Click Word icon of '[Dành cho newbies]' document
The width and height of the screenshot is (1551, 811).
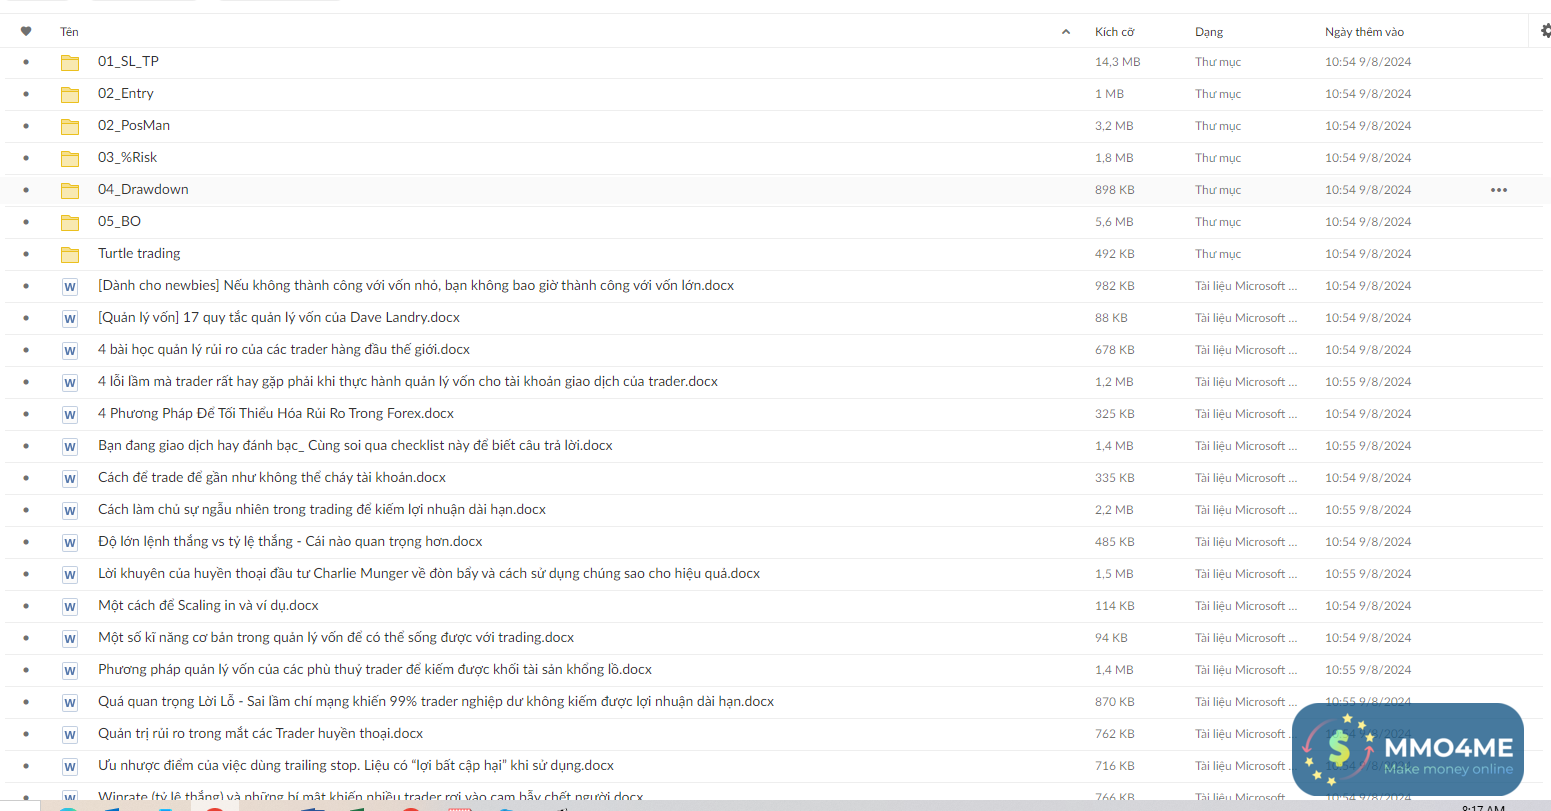click(70, 287)
